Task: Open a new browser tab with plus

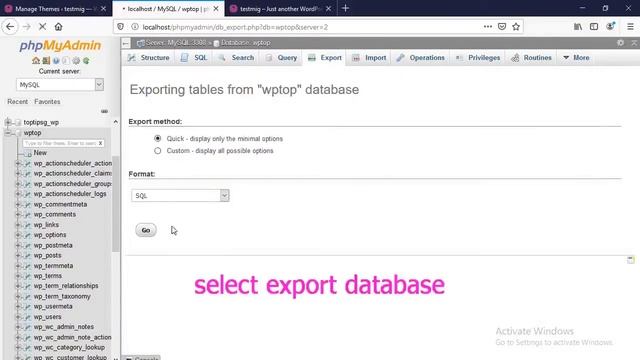Action: point(345,8)
